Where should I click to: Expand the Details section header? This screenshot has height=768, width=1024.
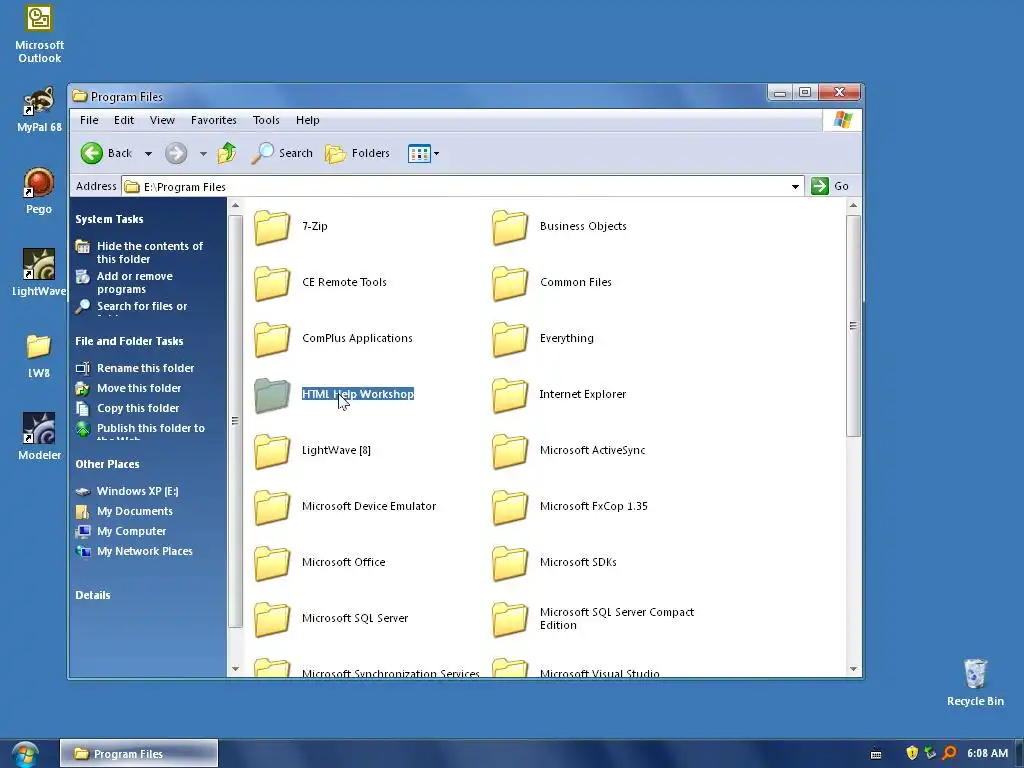pos(93,595)
